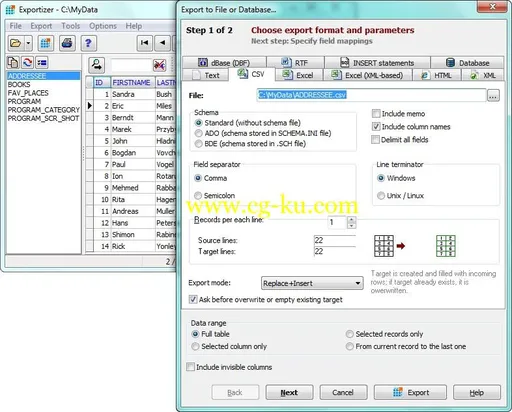The width and height of the screenshot is (512, 412).
Task: Click the print toolbar icon in Exportizer
Action: [67, 43]
